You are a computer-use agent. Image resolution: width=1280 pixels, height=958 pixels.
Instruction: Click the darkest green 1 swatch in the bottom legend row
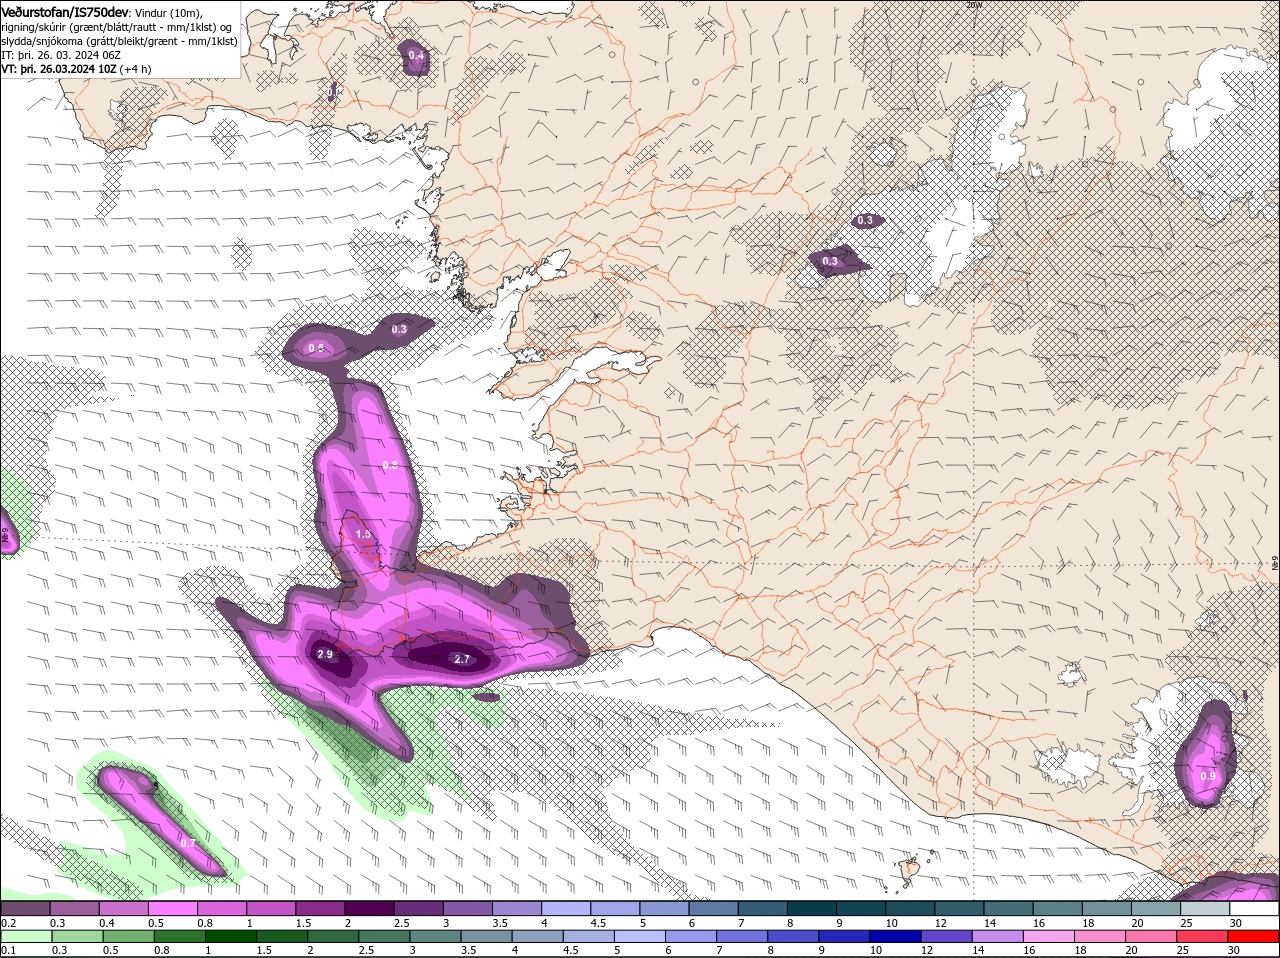230,937
